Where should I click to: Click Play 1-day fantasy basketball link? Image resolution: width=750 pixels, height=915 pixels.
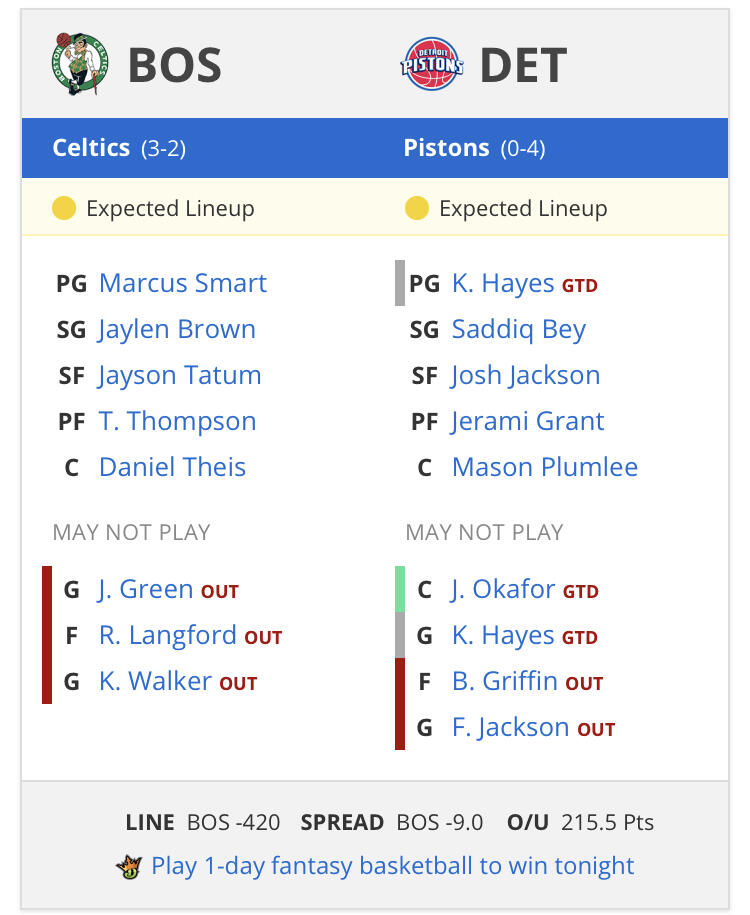392,866
